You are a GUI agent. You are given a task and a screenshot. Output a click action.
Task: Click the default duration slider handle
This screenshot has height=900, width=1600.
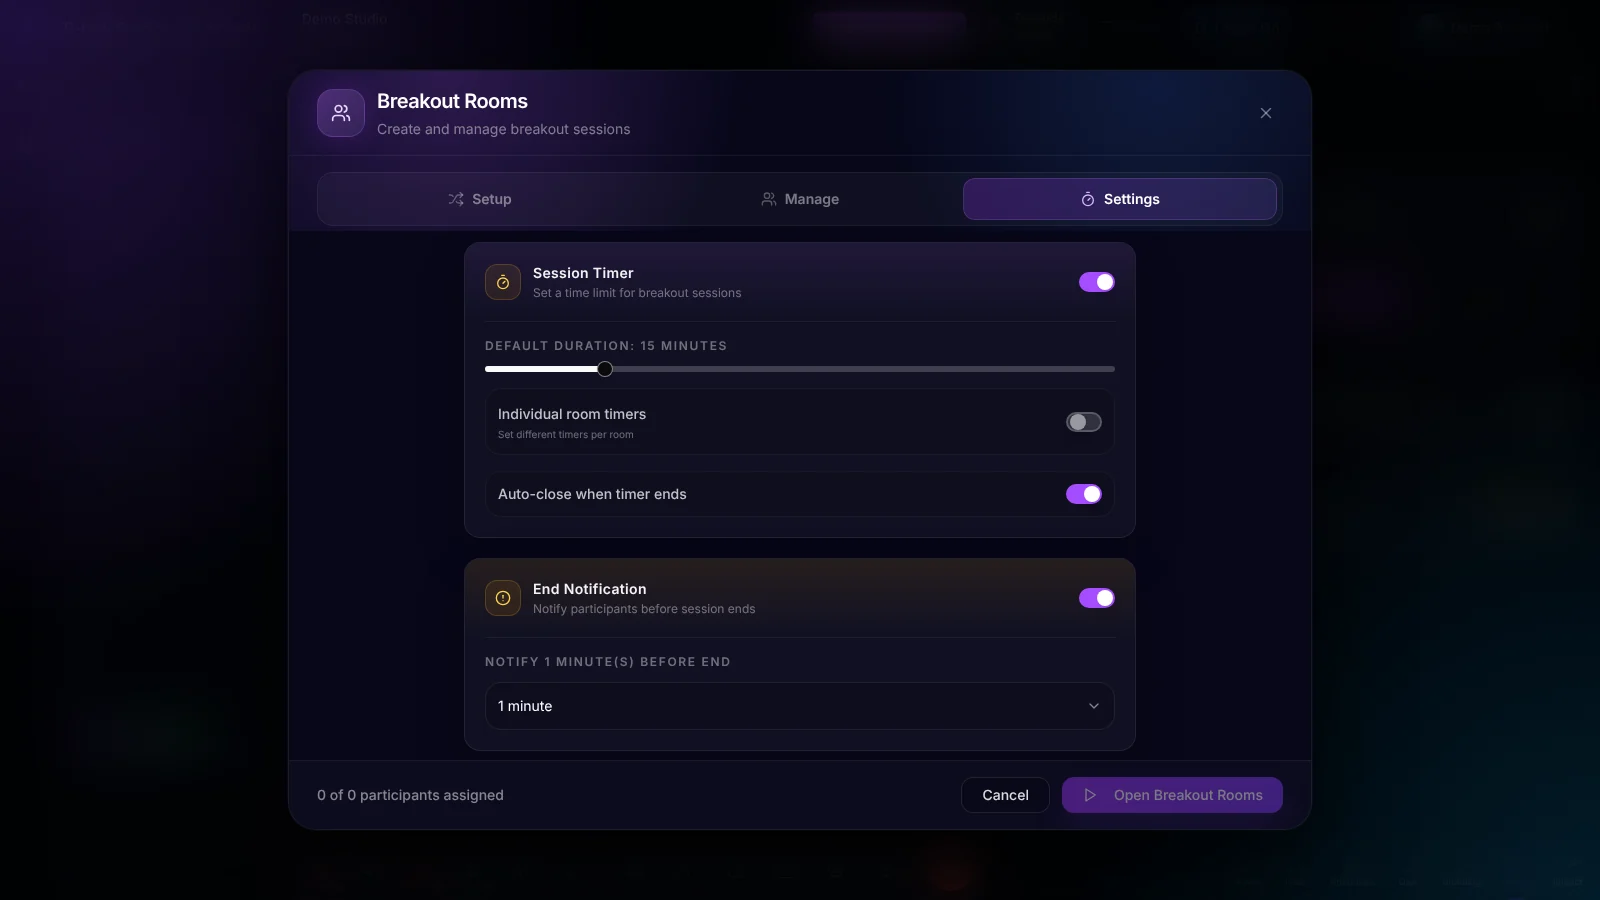click(605, 369)
